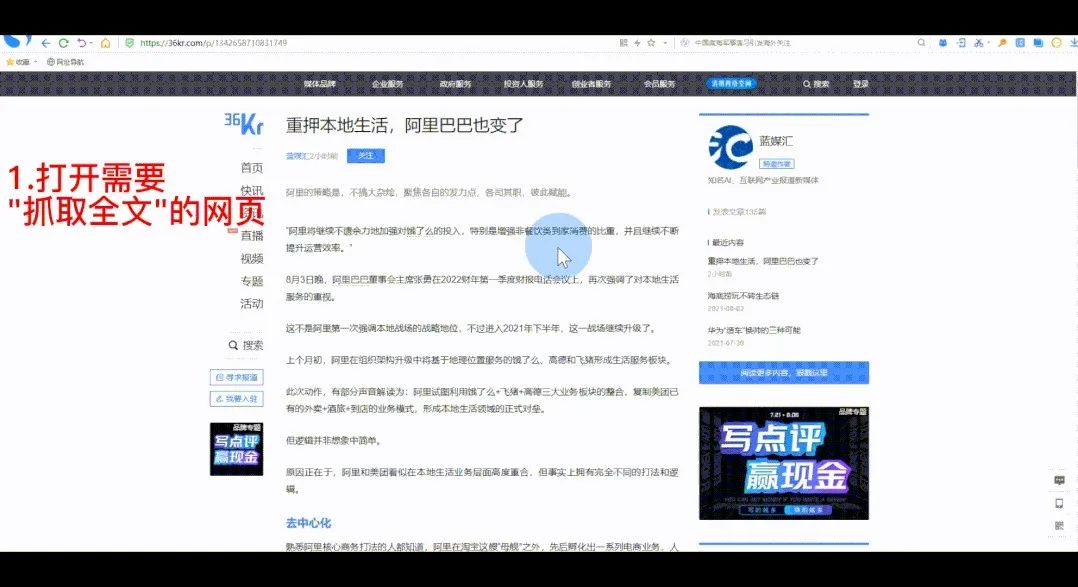Expand the undo history dropdown arrow
1078x587 pixels.
[x=92, y=43]
